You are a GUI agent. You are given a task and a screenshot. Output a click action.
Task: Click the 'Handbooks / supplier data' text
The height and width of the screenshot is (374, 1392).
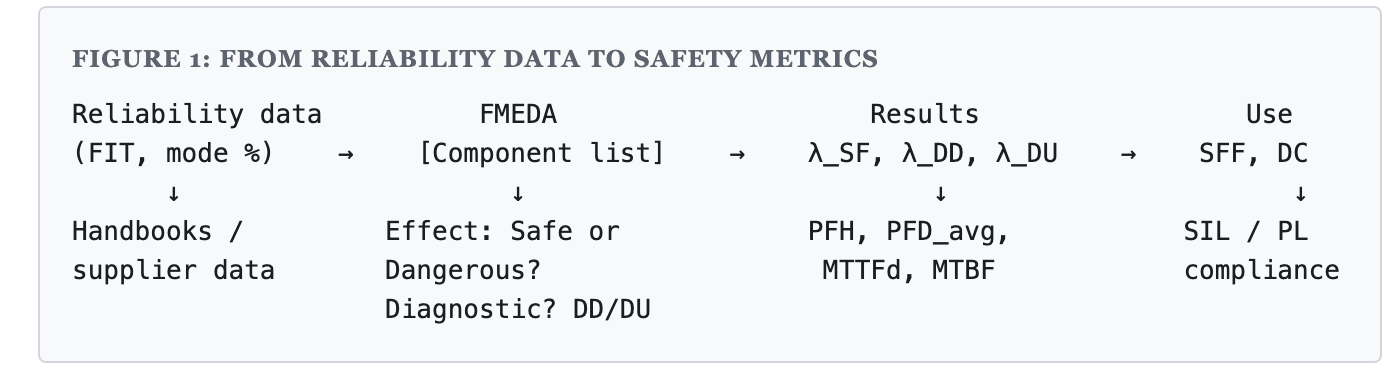pyautogui.click(x=173, y=251)
